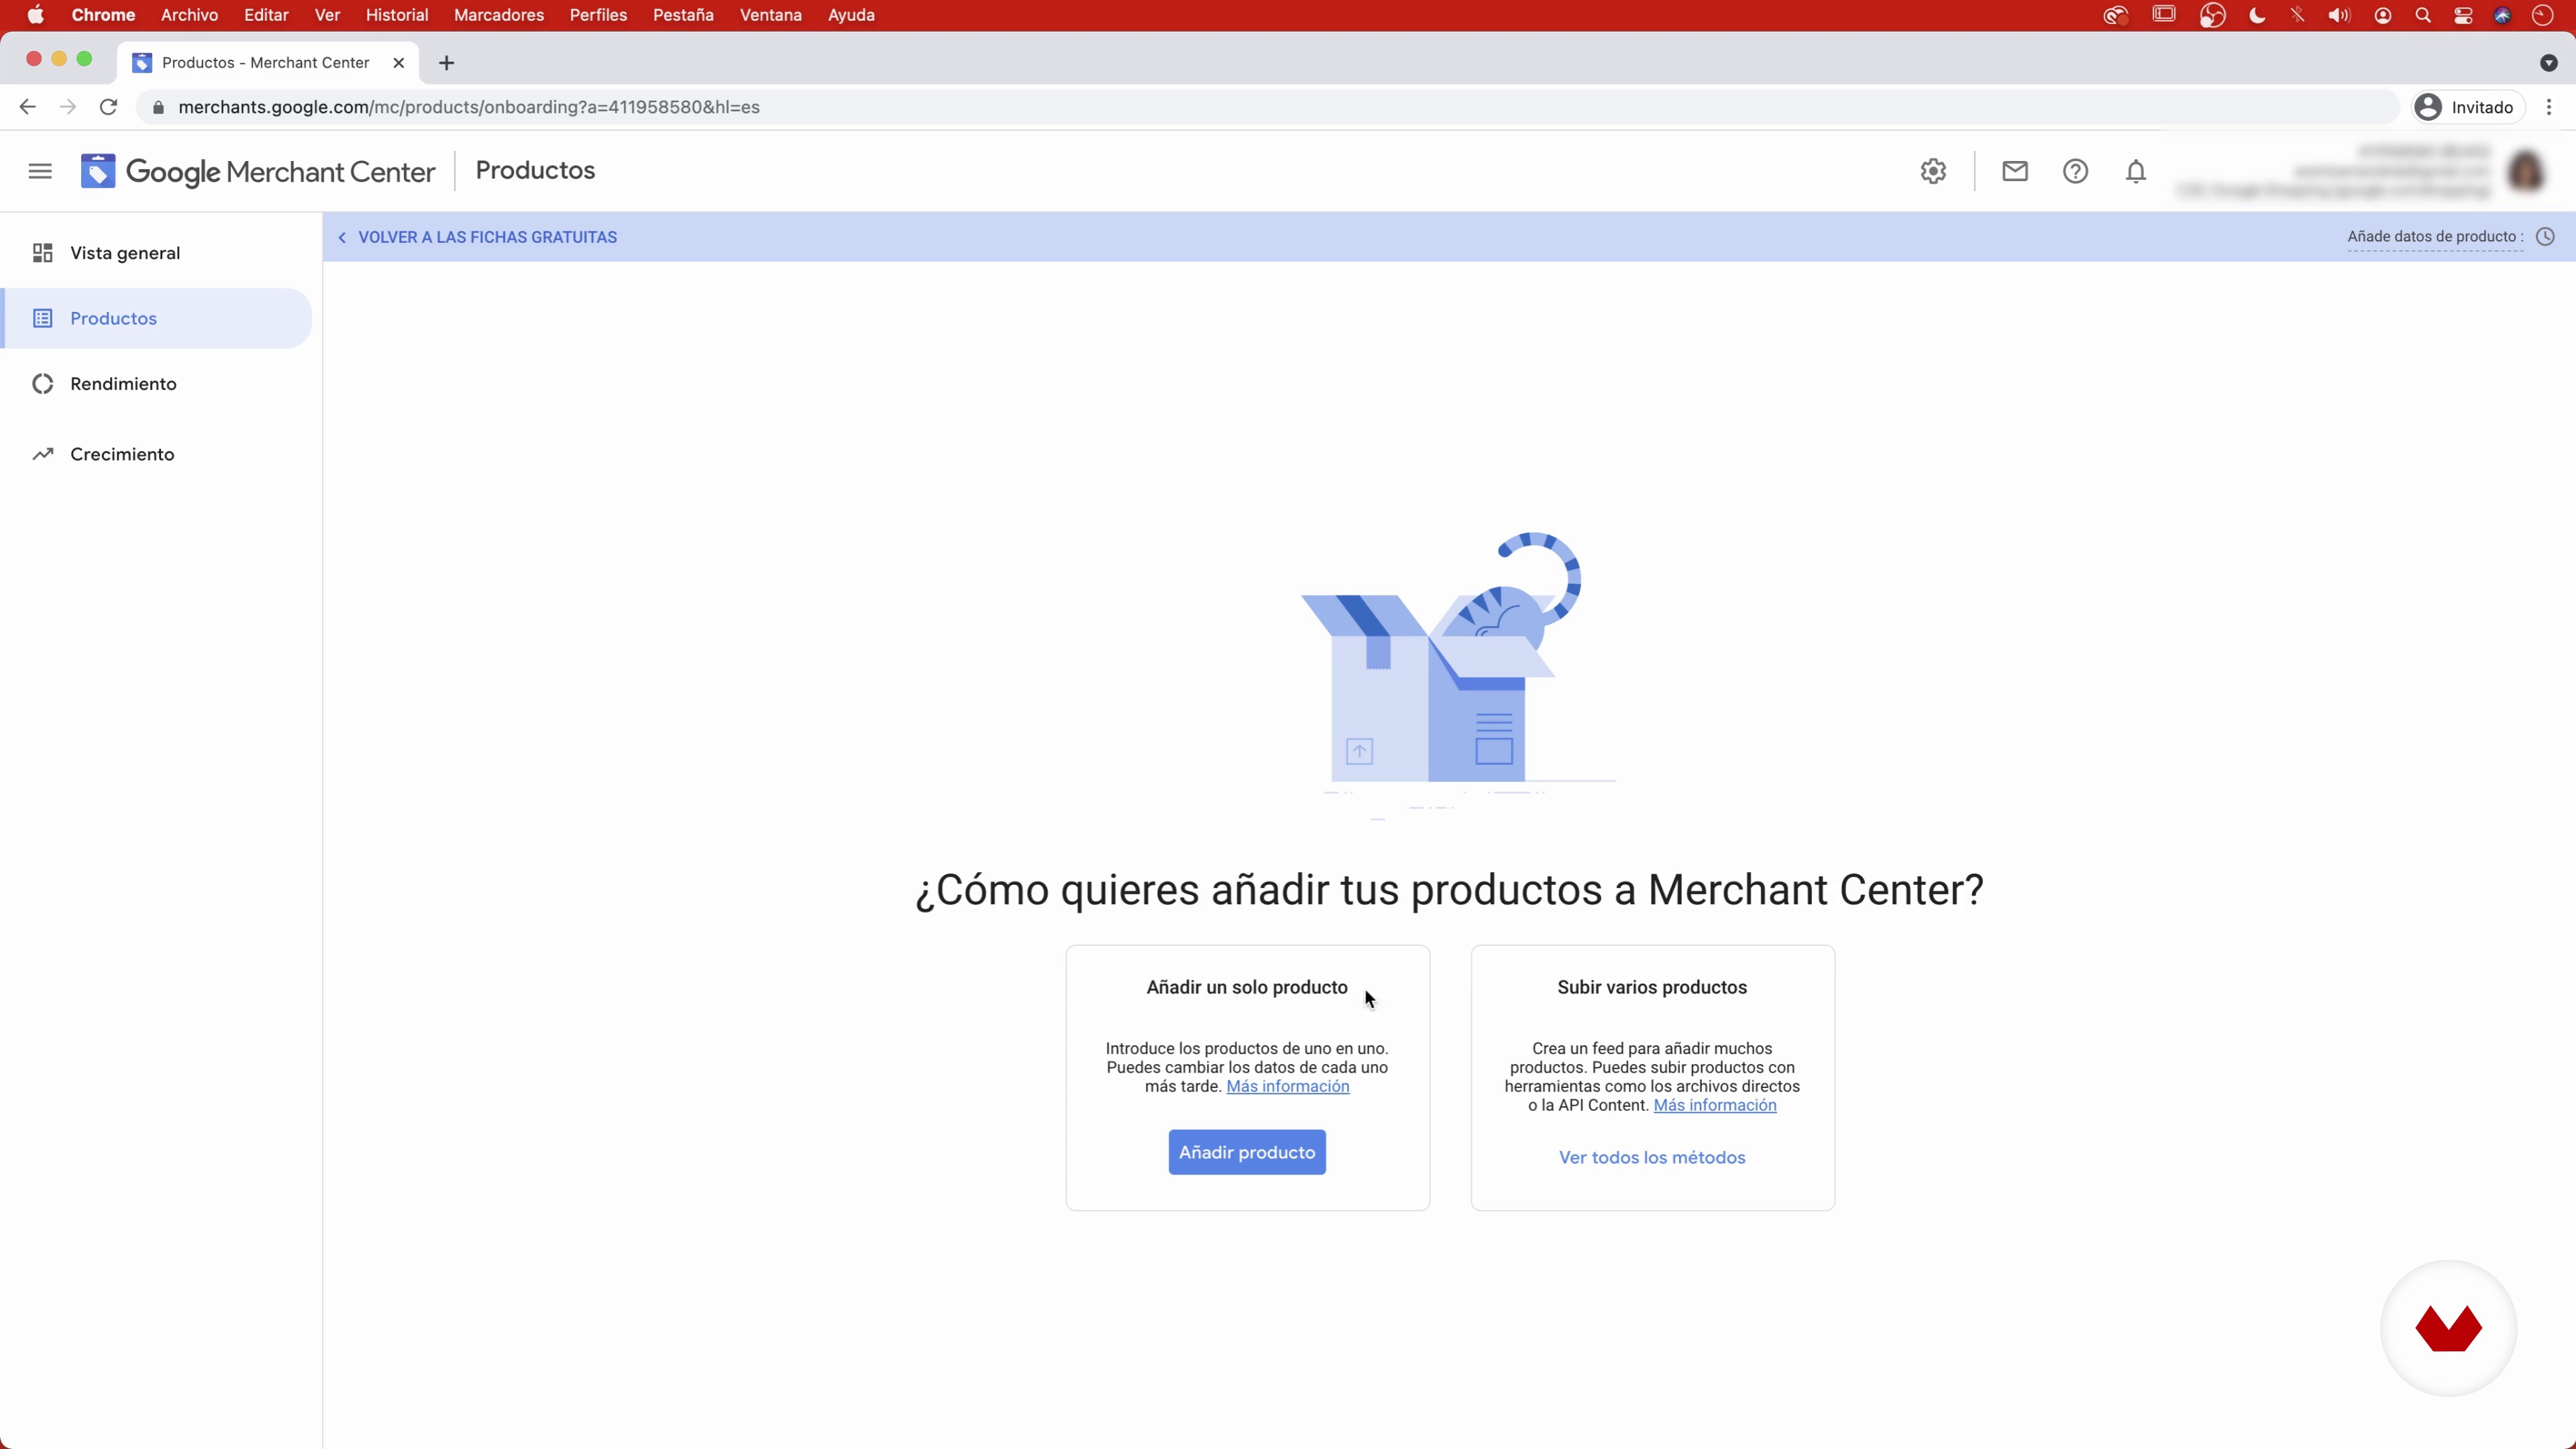Open the Pestaña menu

(x=683, y=15)
